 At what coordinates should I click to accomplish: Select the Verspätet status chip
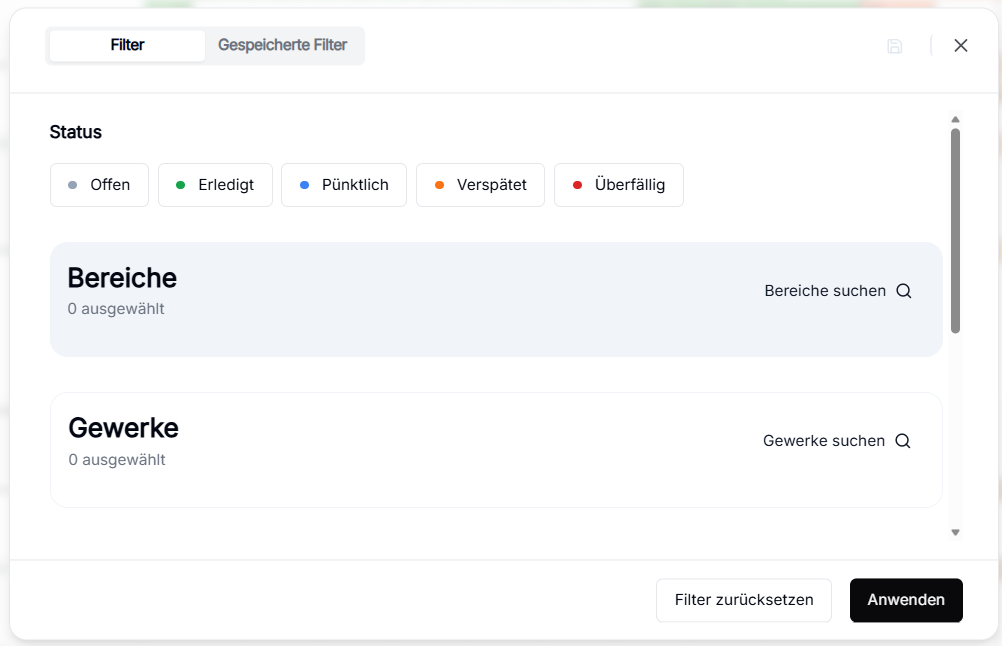tap(479, 185)
